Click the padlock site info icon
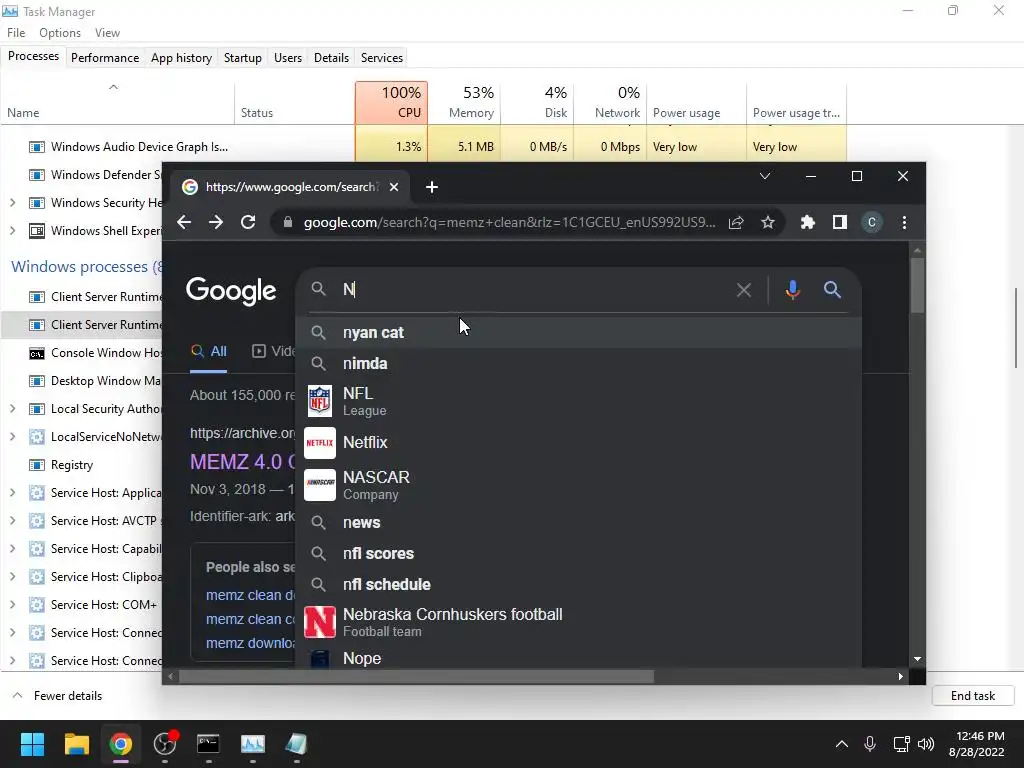Screen dimensions: 1024x768 tap(288, 223)
